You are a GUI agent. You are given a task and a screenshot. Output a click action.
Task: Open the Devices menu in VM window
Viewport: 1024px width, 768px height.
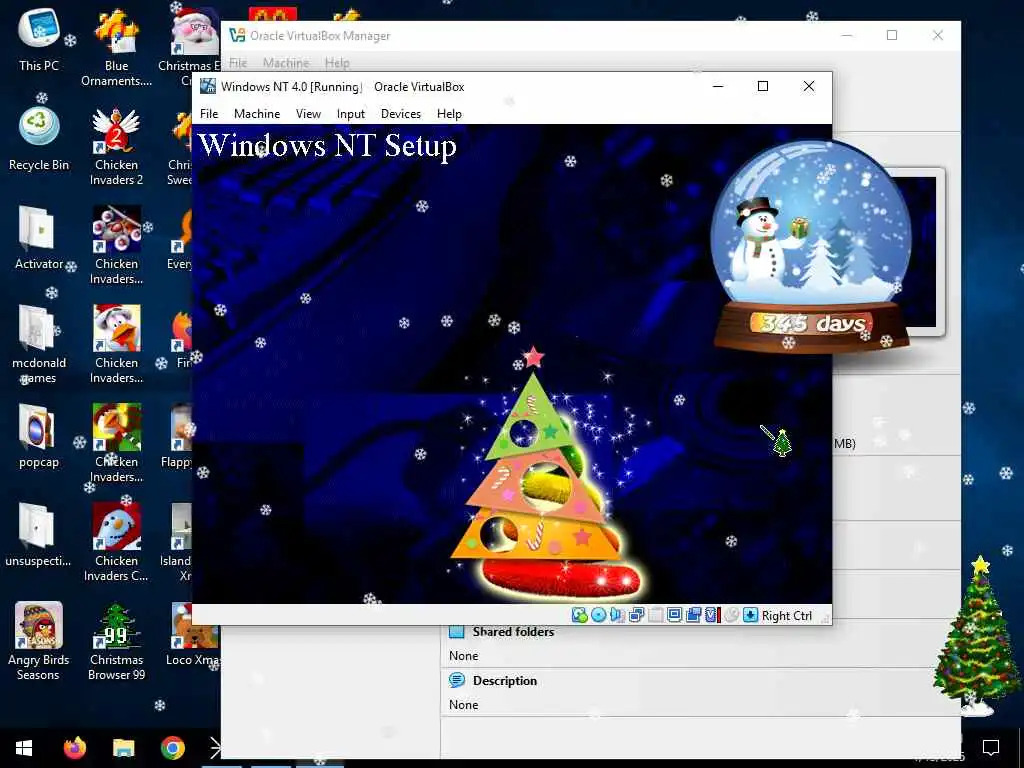click(x=401, y=114)
